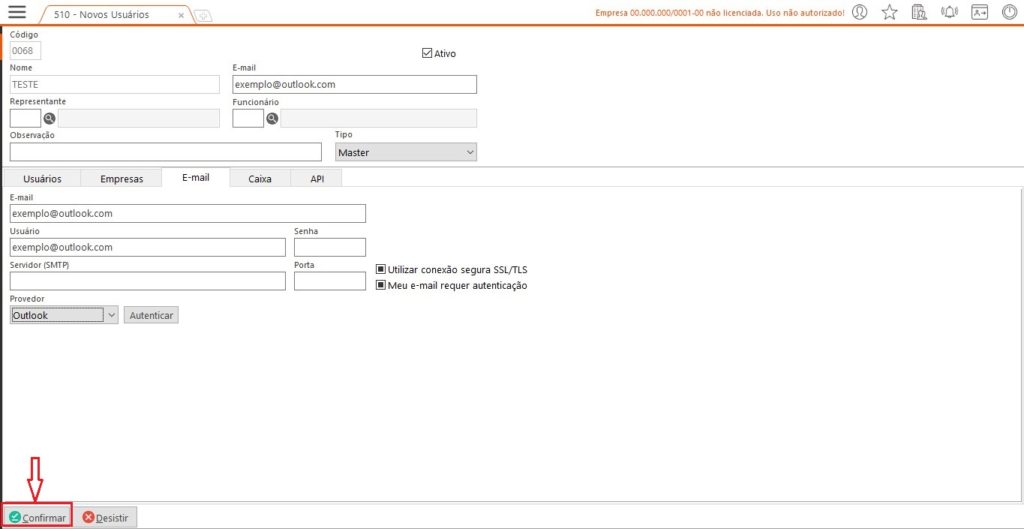1024x529 pixels.
Task: Click the user profile icon
Action: [859, 12]
